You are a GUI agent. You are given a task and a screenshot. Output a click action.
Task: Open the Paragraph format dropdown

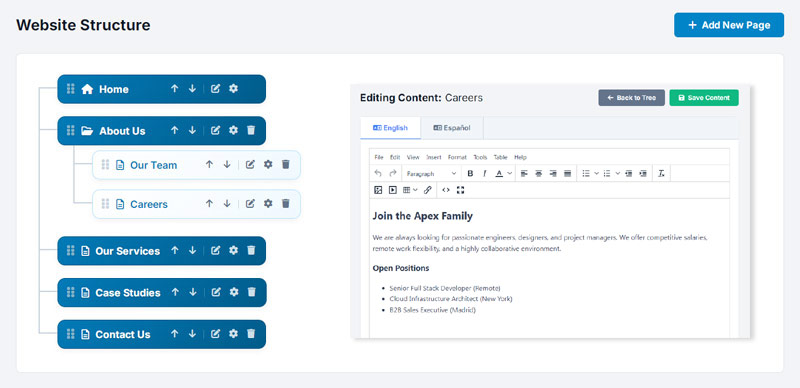(x=431, y=174)
